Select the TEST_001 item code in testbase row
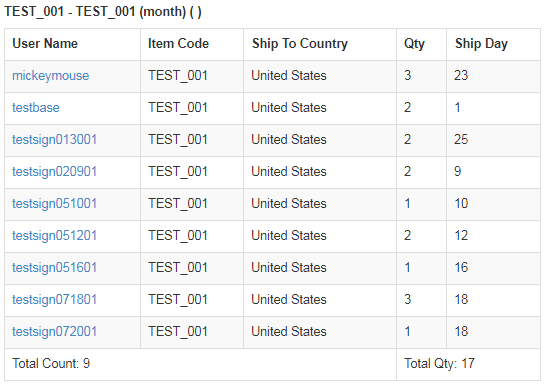545x384 pixels. (178, 108)
